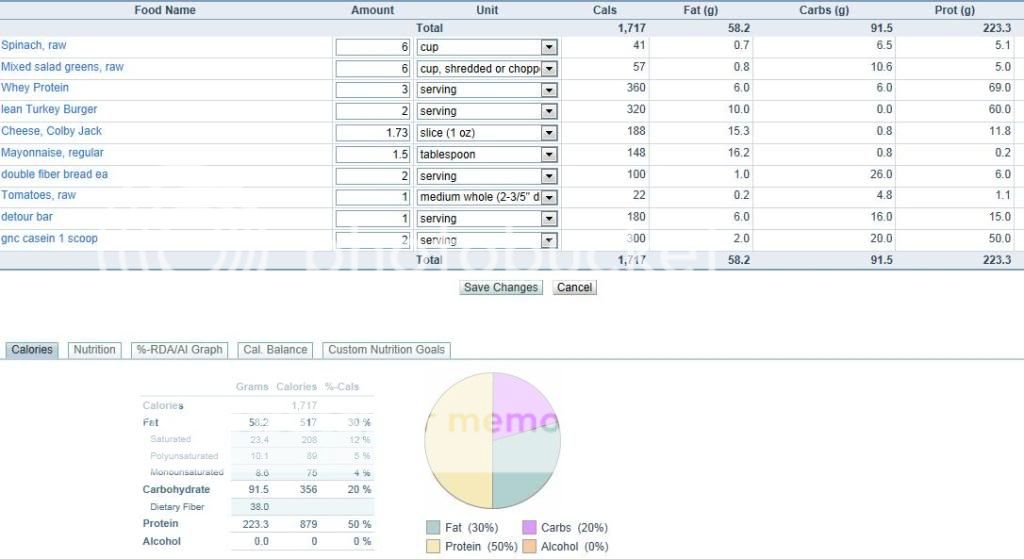Edit the amount for double fiber bread
The image size is (1024, 559).
click(373, 176)
